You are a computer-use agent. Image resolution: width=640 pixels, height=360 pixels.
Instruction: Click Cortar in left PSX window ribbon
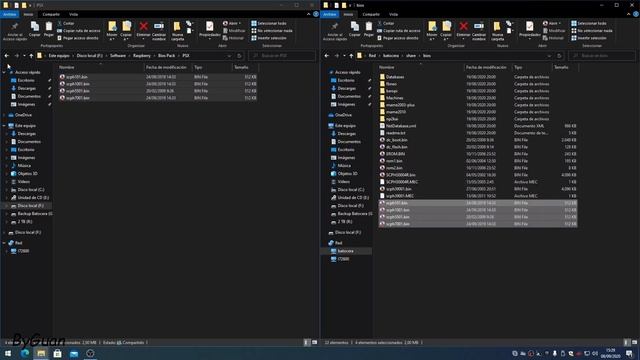click(66, 23)
